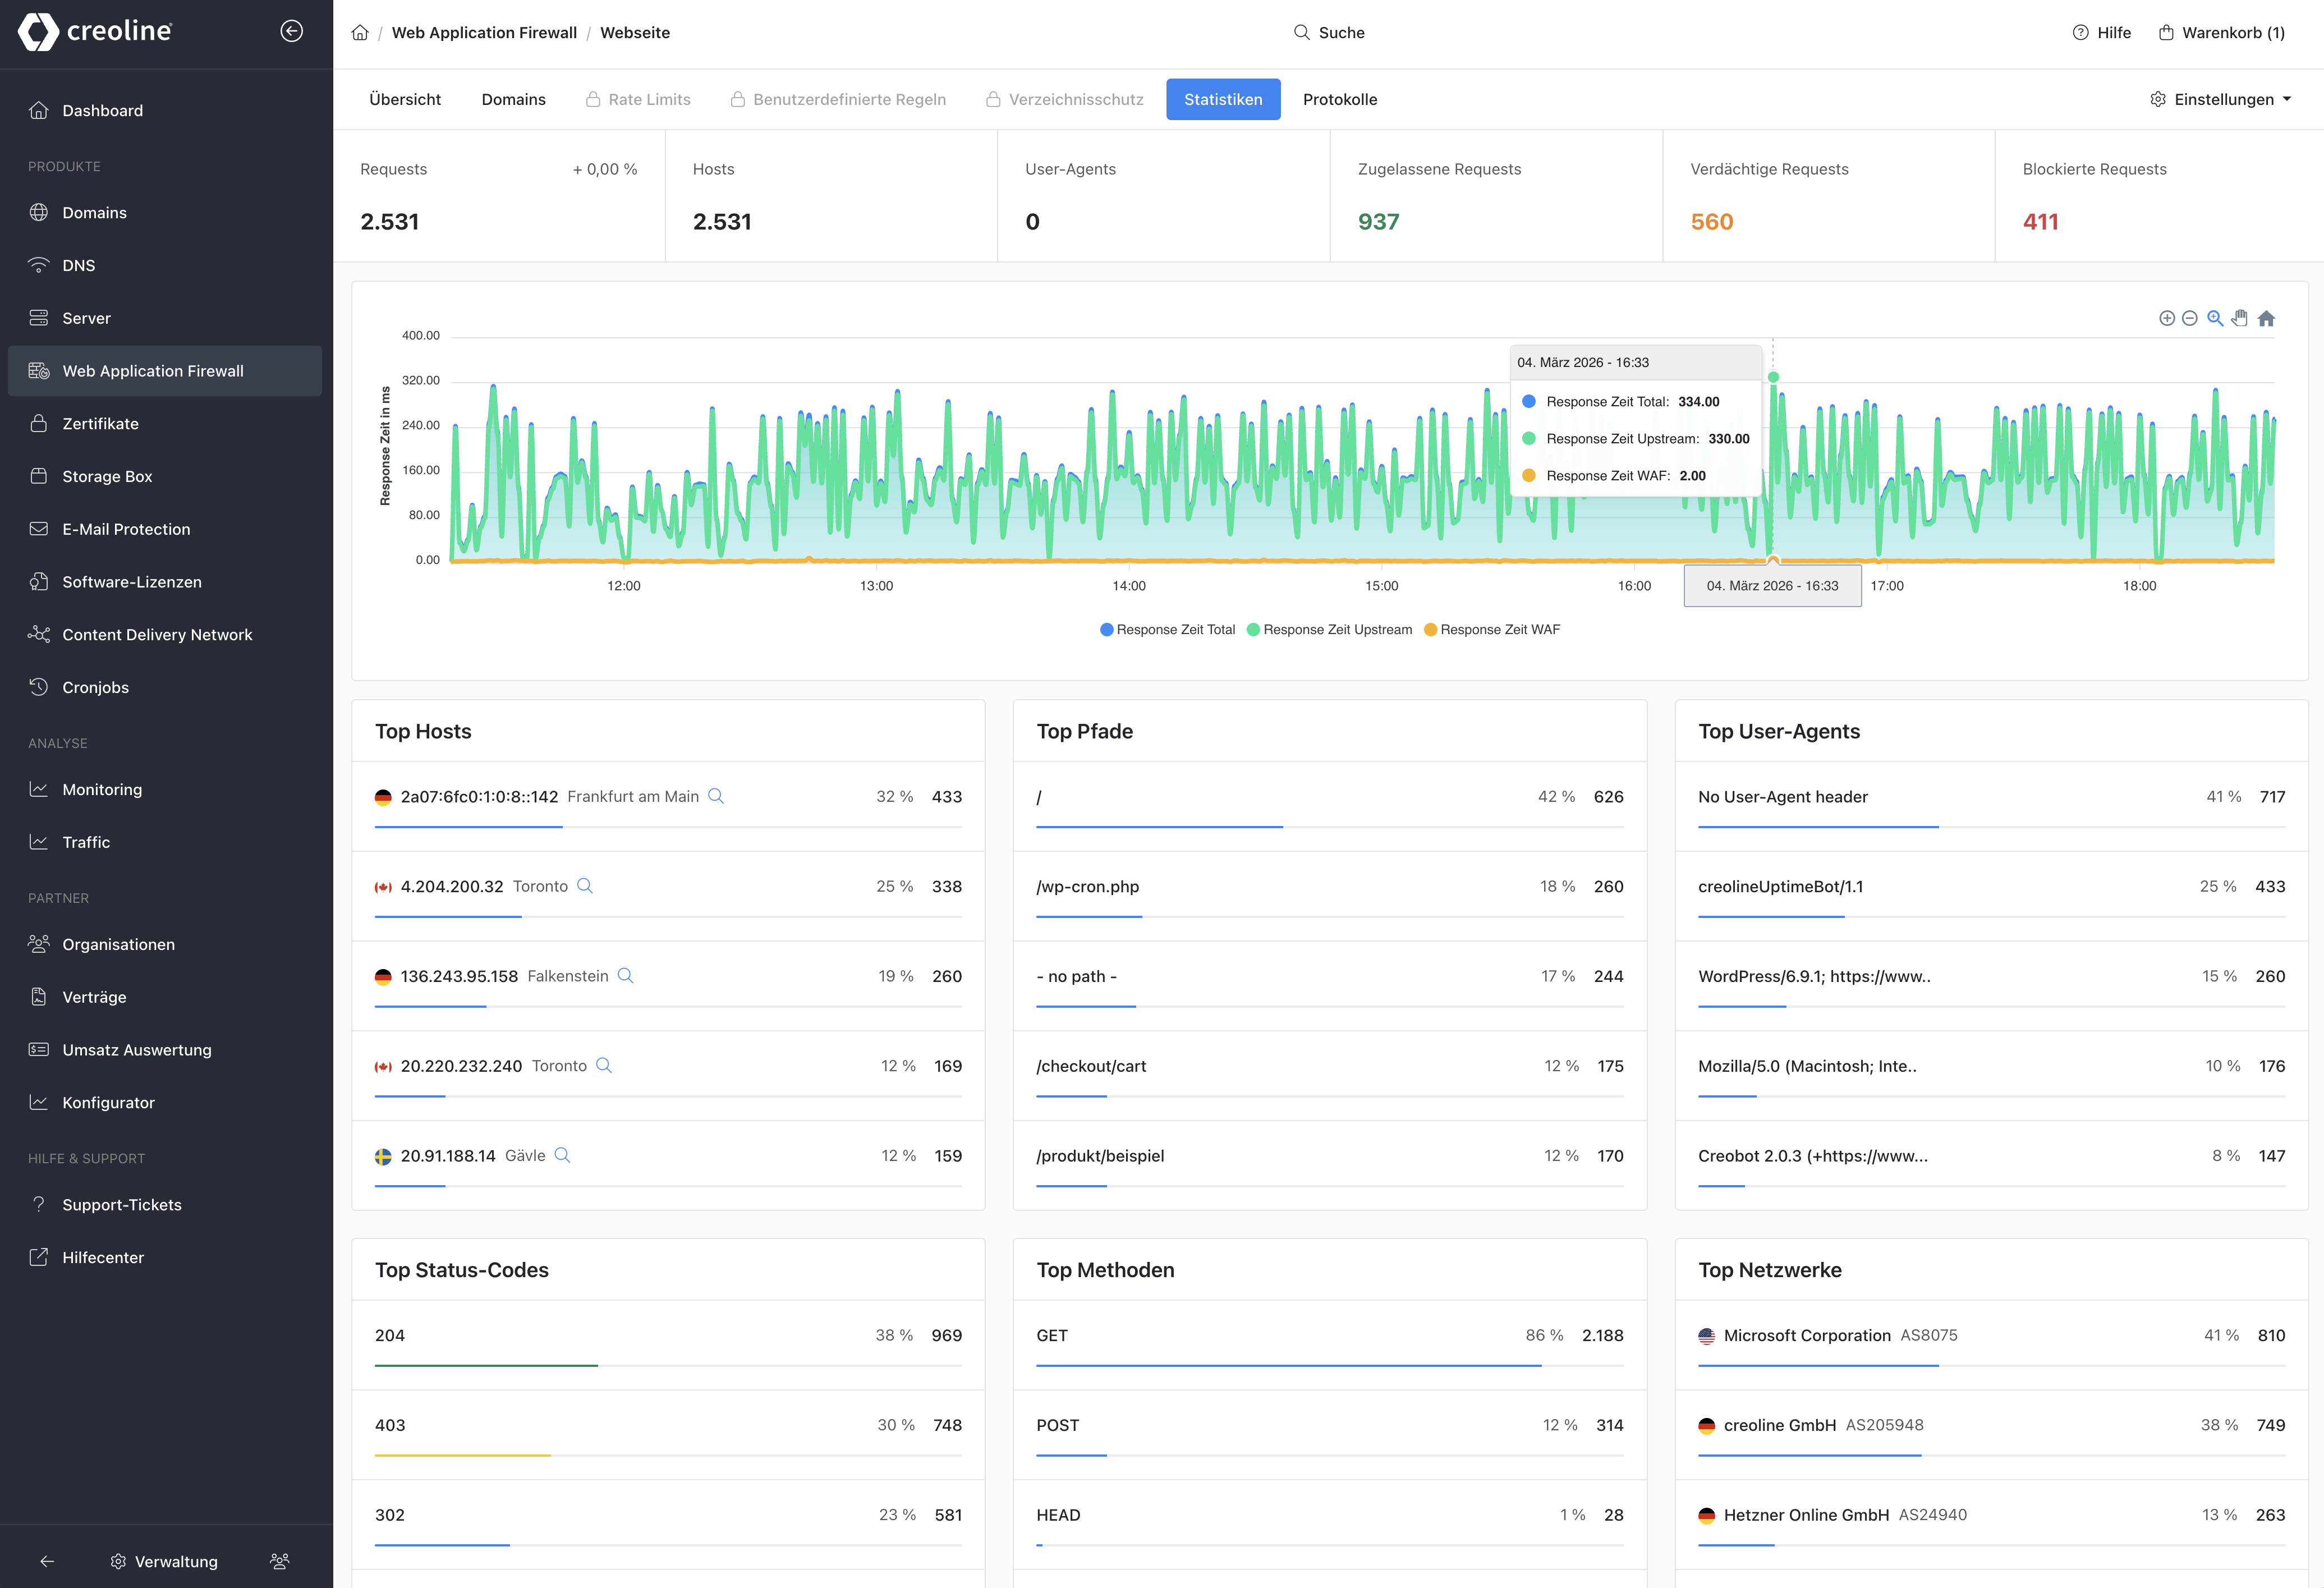Activate the chart selection zoom magnifier
The height and width of the screenshot is (1588, 2324).
click(2214, 318)
